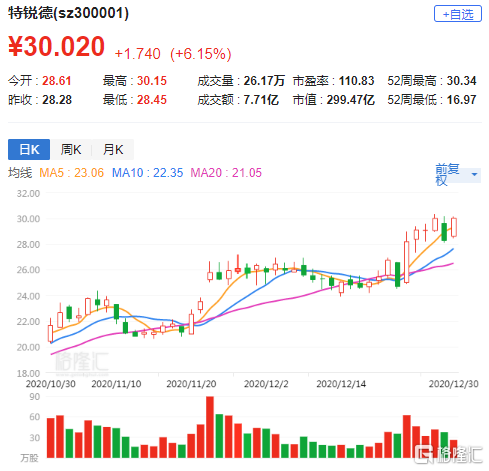Click the first candlestick near 2020/10/30
The height and width of the screenshot is (471, 489).
[x=50, y=330]
